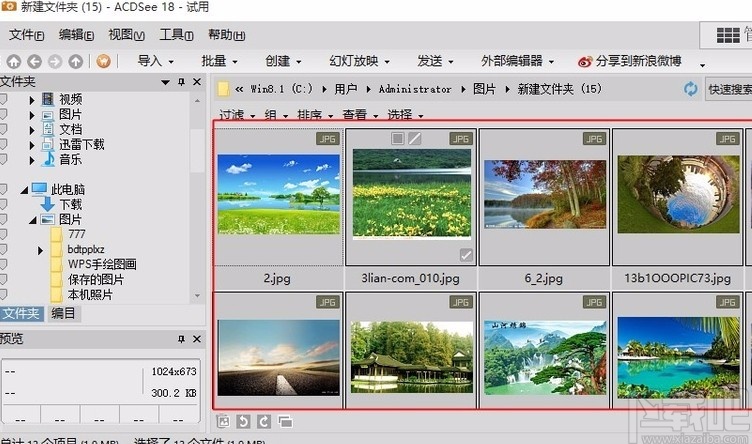Click 分享到新浪微博 button
Viewport: 752px width, 444px height.
pos(629,61)
